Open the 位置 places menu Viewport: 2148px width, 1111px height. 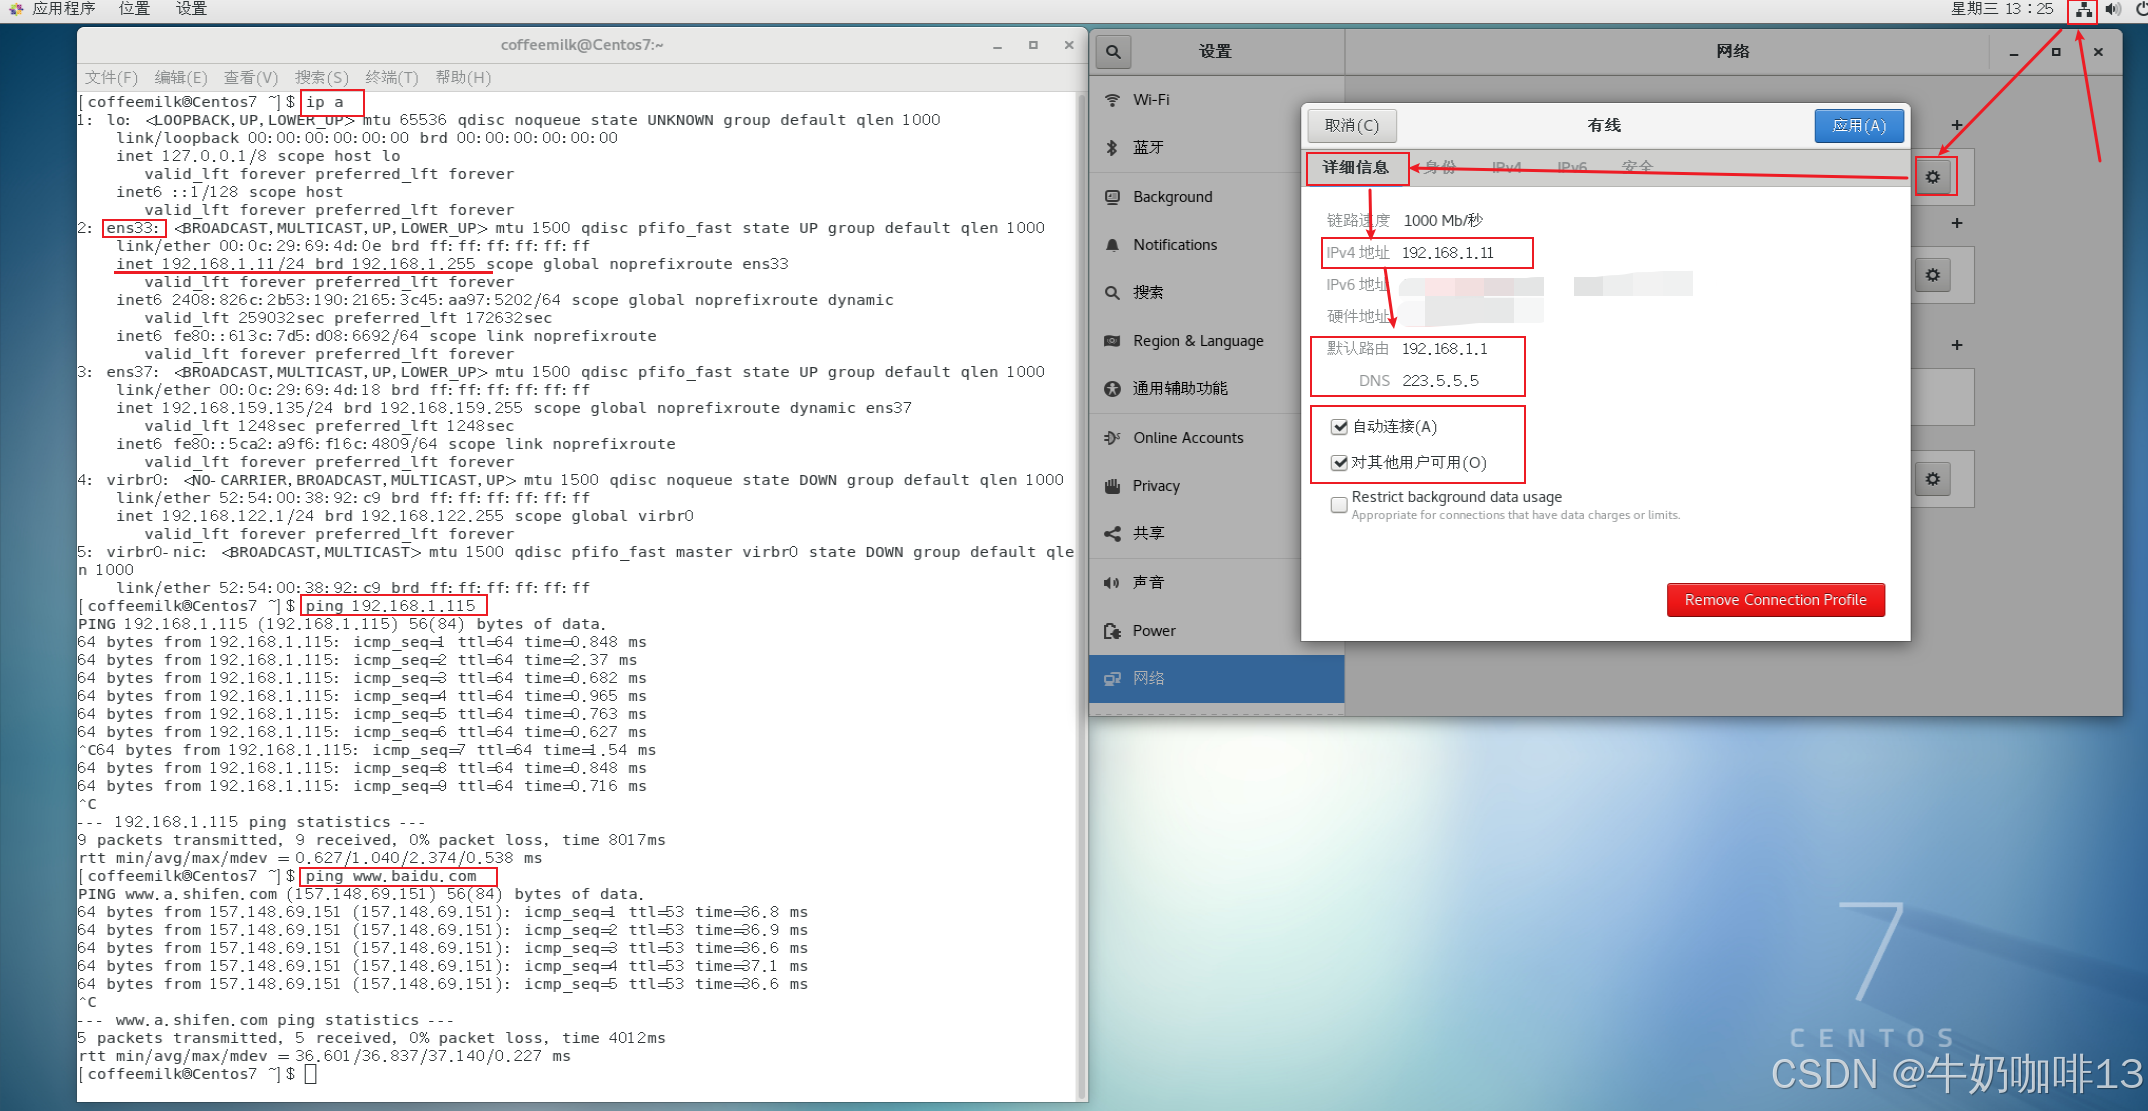[x=134, y=9]
